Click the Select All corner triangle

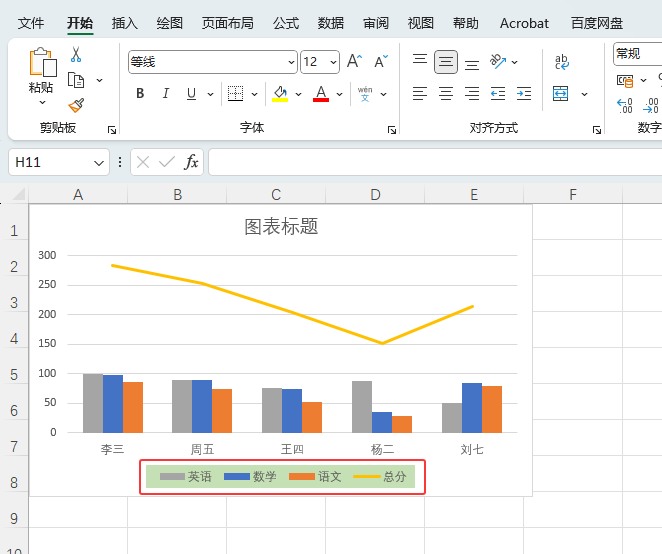(19, 194)
